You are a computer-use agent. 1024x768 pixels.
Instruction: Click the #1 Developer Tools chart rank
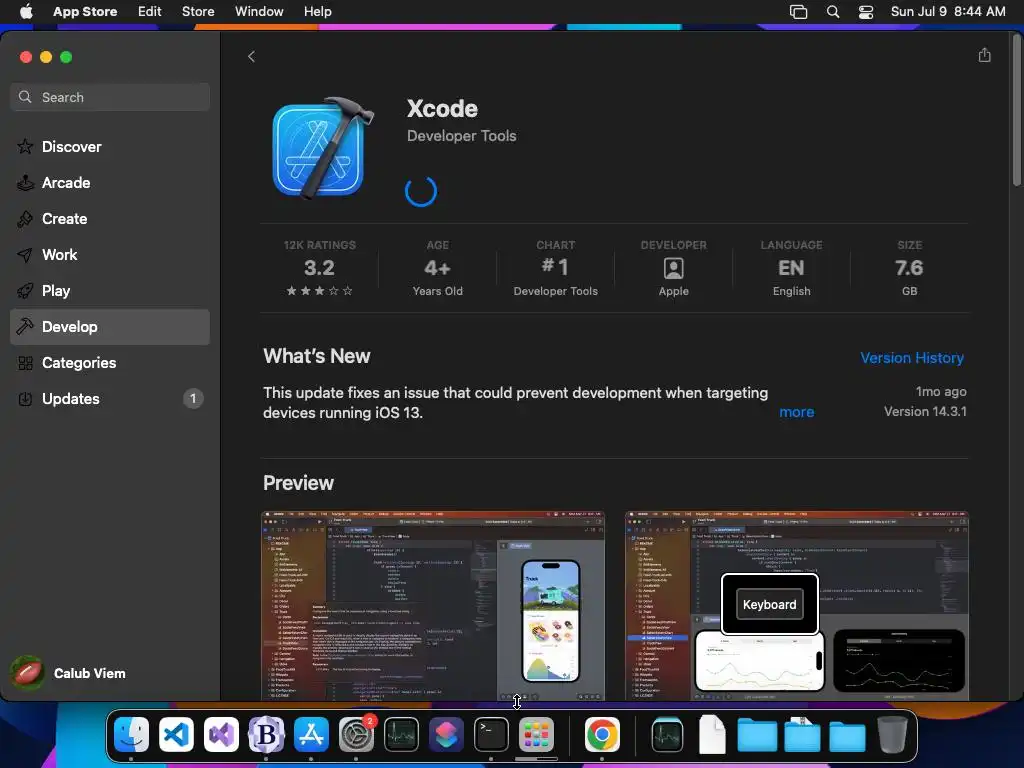[x=555, y=268]
